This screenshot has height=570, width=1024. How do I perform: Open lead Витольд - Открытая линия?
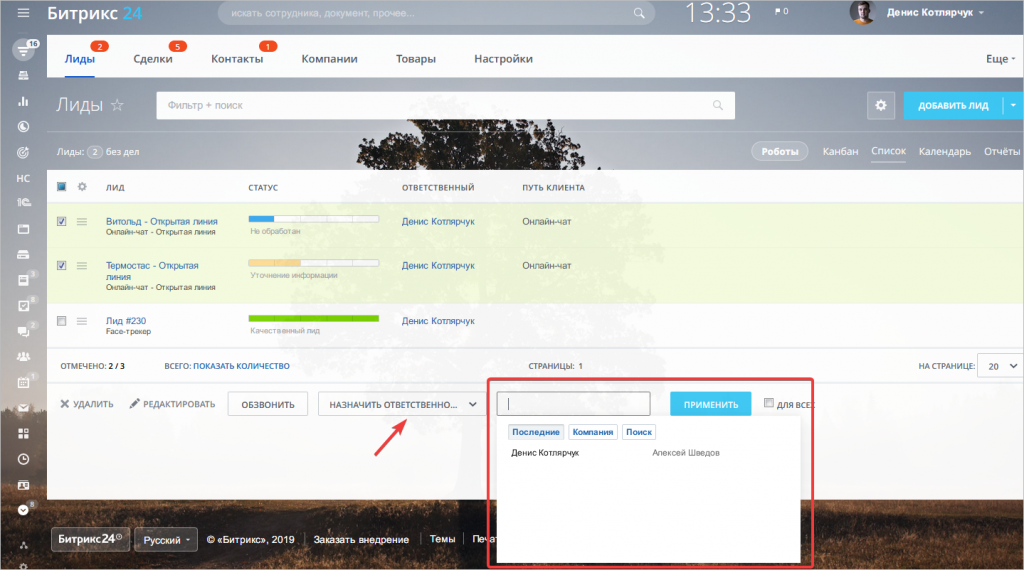[x=162, y=221]
